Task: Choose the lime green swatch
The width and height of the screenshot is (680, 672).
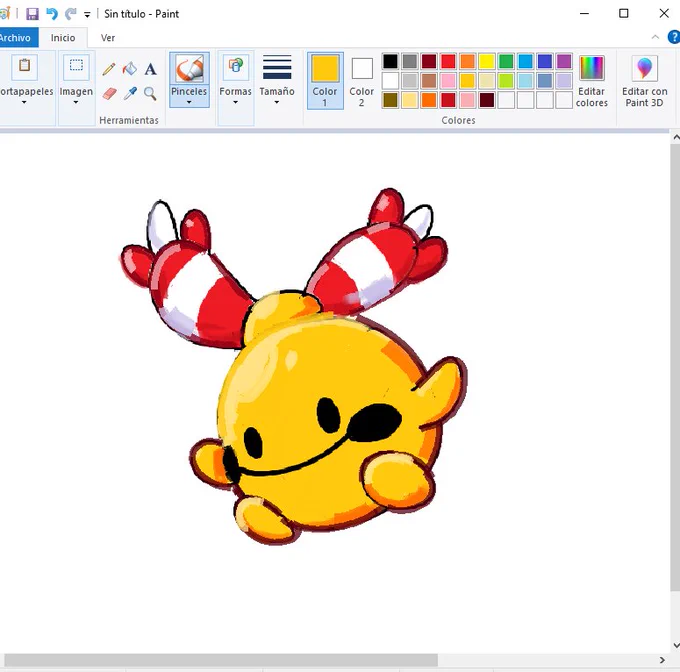Action: (x=506, y=81)
